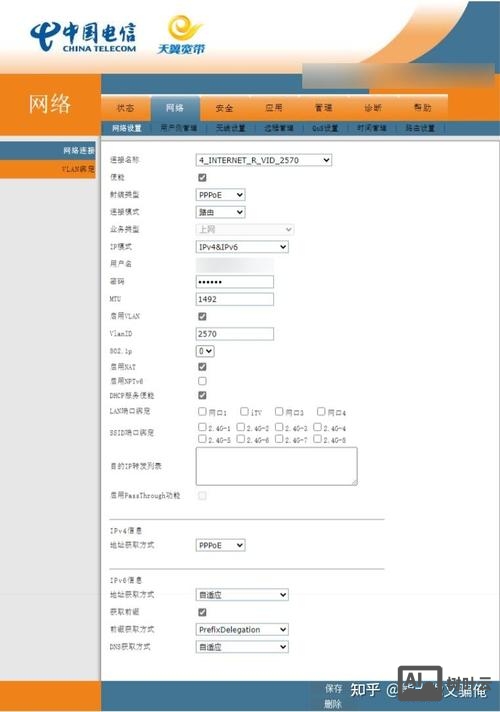Screen dimensions: 500x712
Task: Check the SSID 2.4G-8 checkbox
Action: coord(317,439)
